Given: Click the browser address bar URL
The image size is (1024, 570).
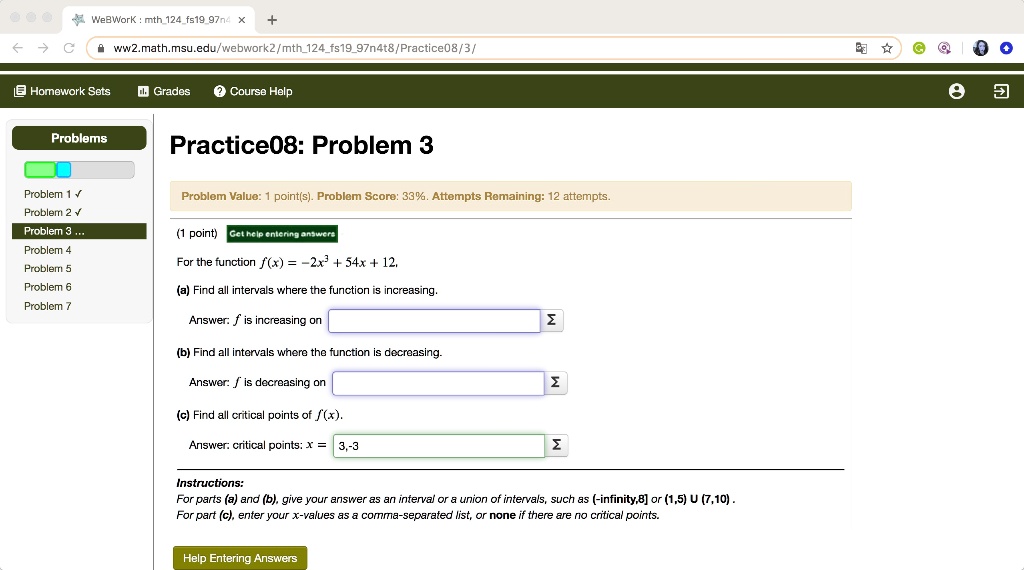Looking at the screenshot, I should [295, 48].
